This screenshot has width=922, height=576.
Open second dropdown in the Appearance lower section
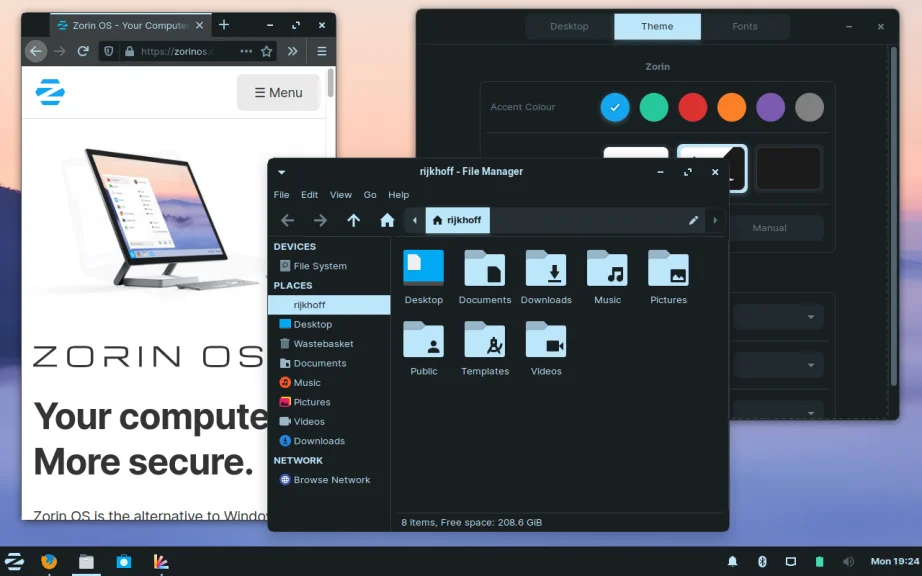coord(779,365)
